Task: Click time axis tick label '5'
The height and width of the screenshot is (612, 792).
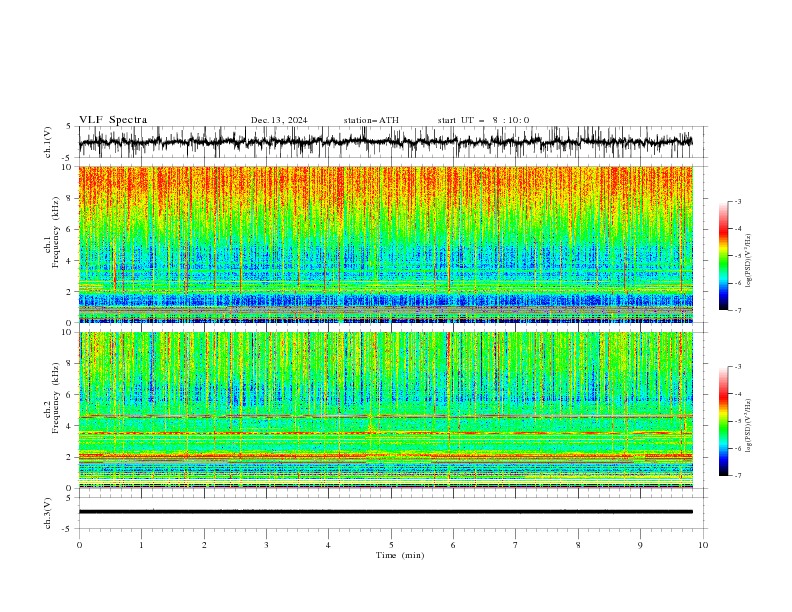Action: tap(391, 545)
